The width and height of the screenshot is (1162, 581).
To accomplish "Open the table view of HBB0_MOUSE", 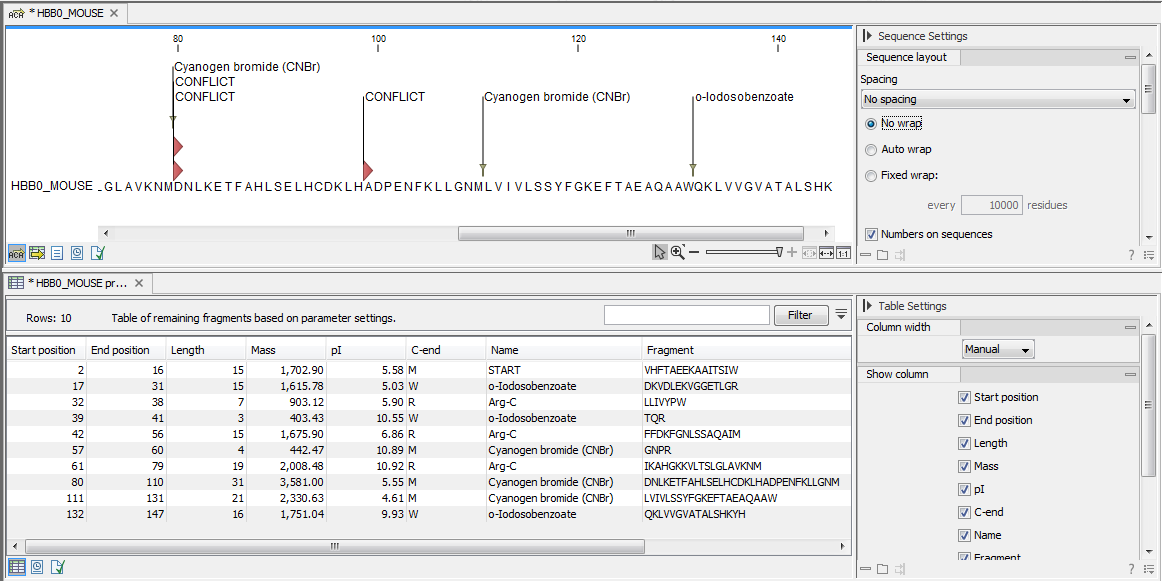I will click(x=37, y=252).
